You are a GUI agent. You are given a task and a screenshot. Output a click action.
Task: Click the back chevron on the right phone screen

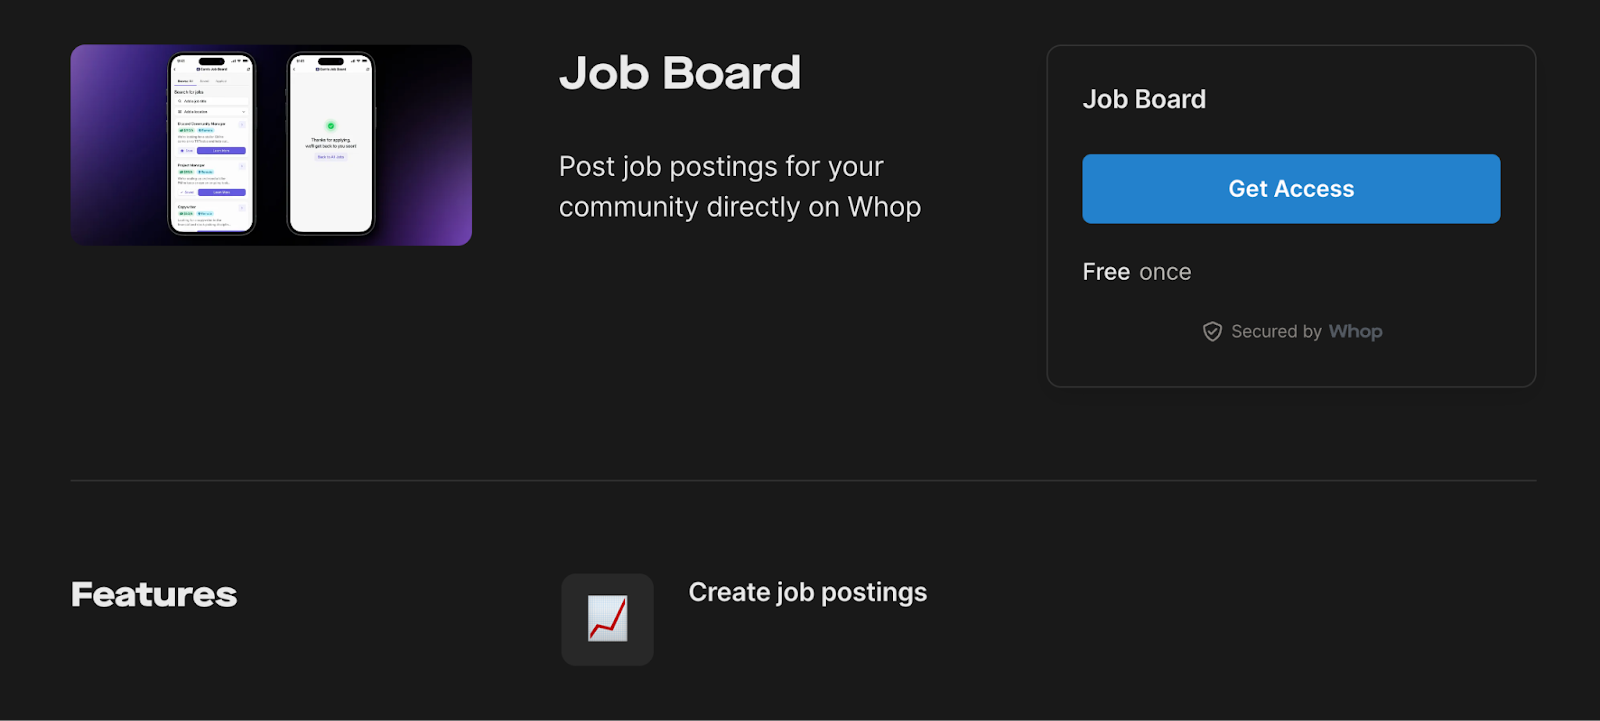[x=295, y=69]
